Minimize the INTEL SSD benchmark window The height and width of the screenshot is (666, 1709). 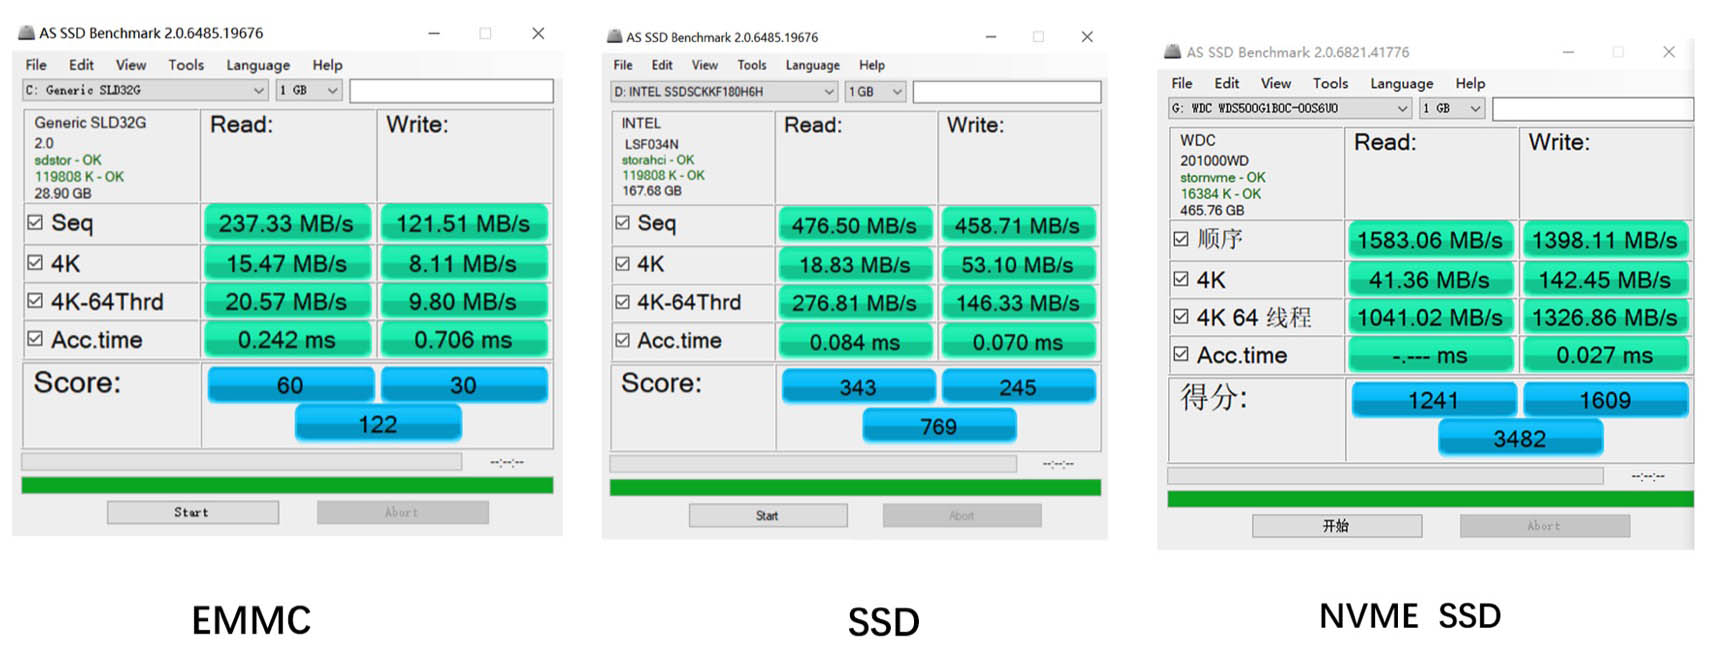point(990,37)
